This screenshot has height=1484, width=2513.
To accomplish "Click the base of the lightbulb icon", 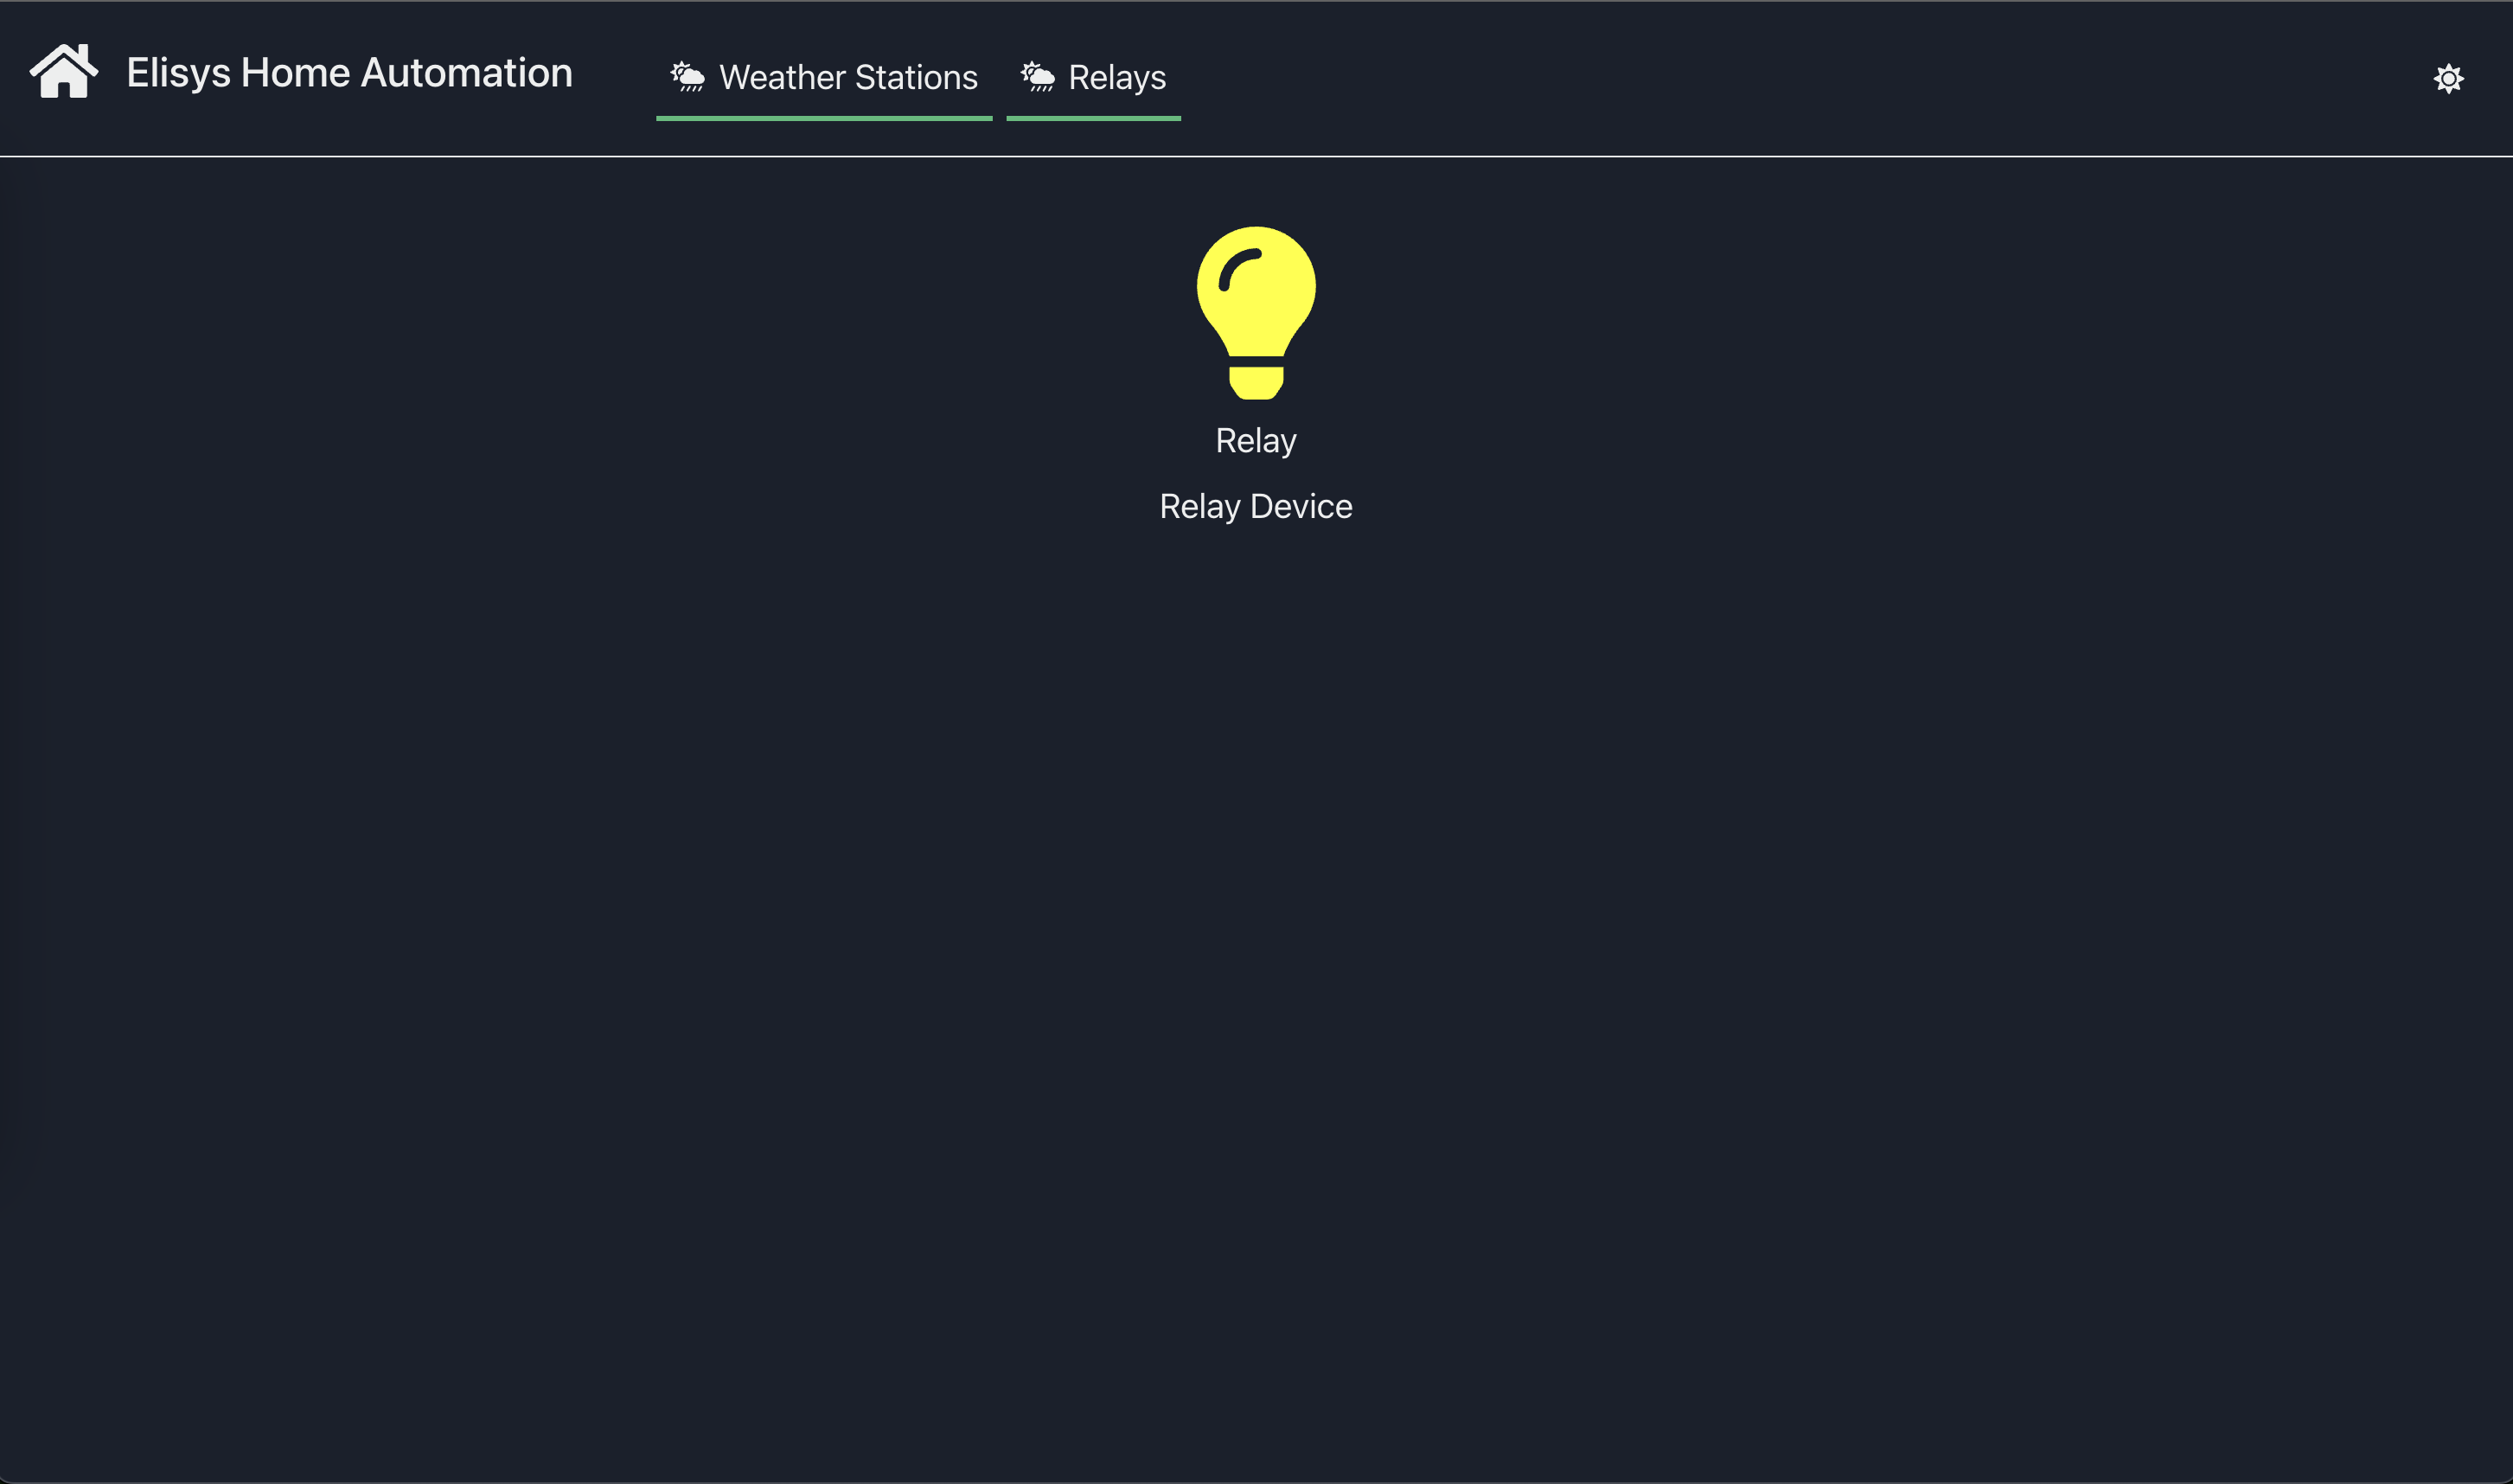I will pos(1256,383).
